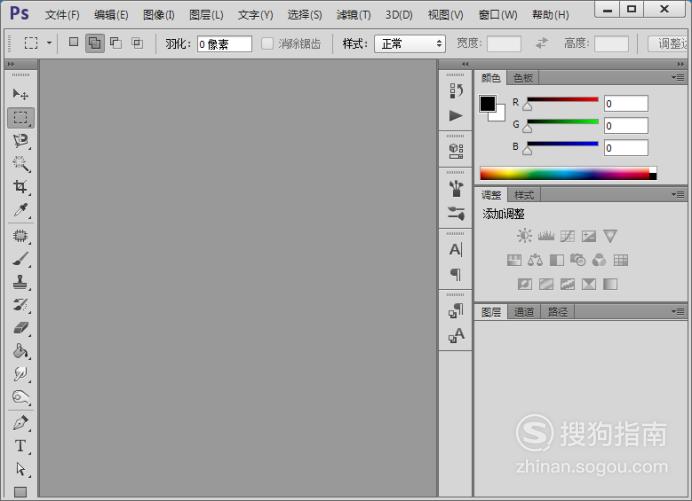Expand the left toolbox double arrow
This screenshot has width=692, height=501.
pyautogui.click(x=11, y=64)
